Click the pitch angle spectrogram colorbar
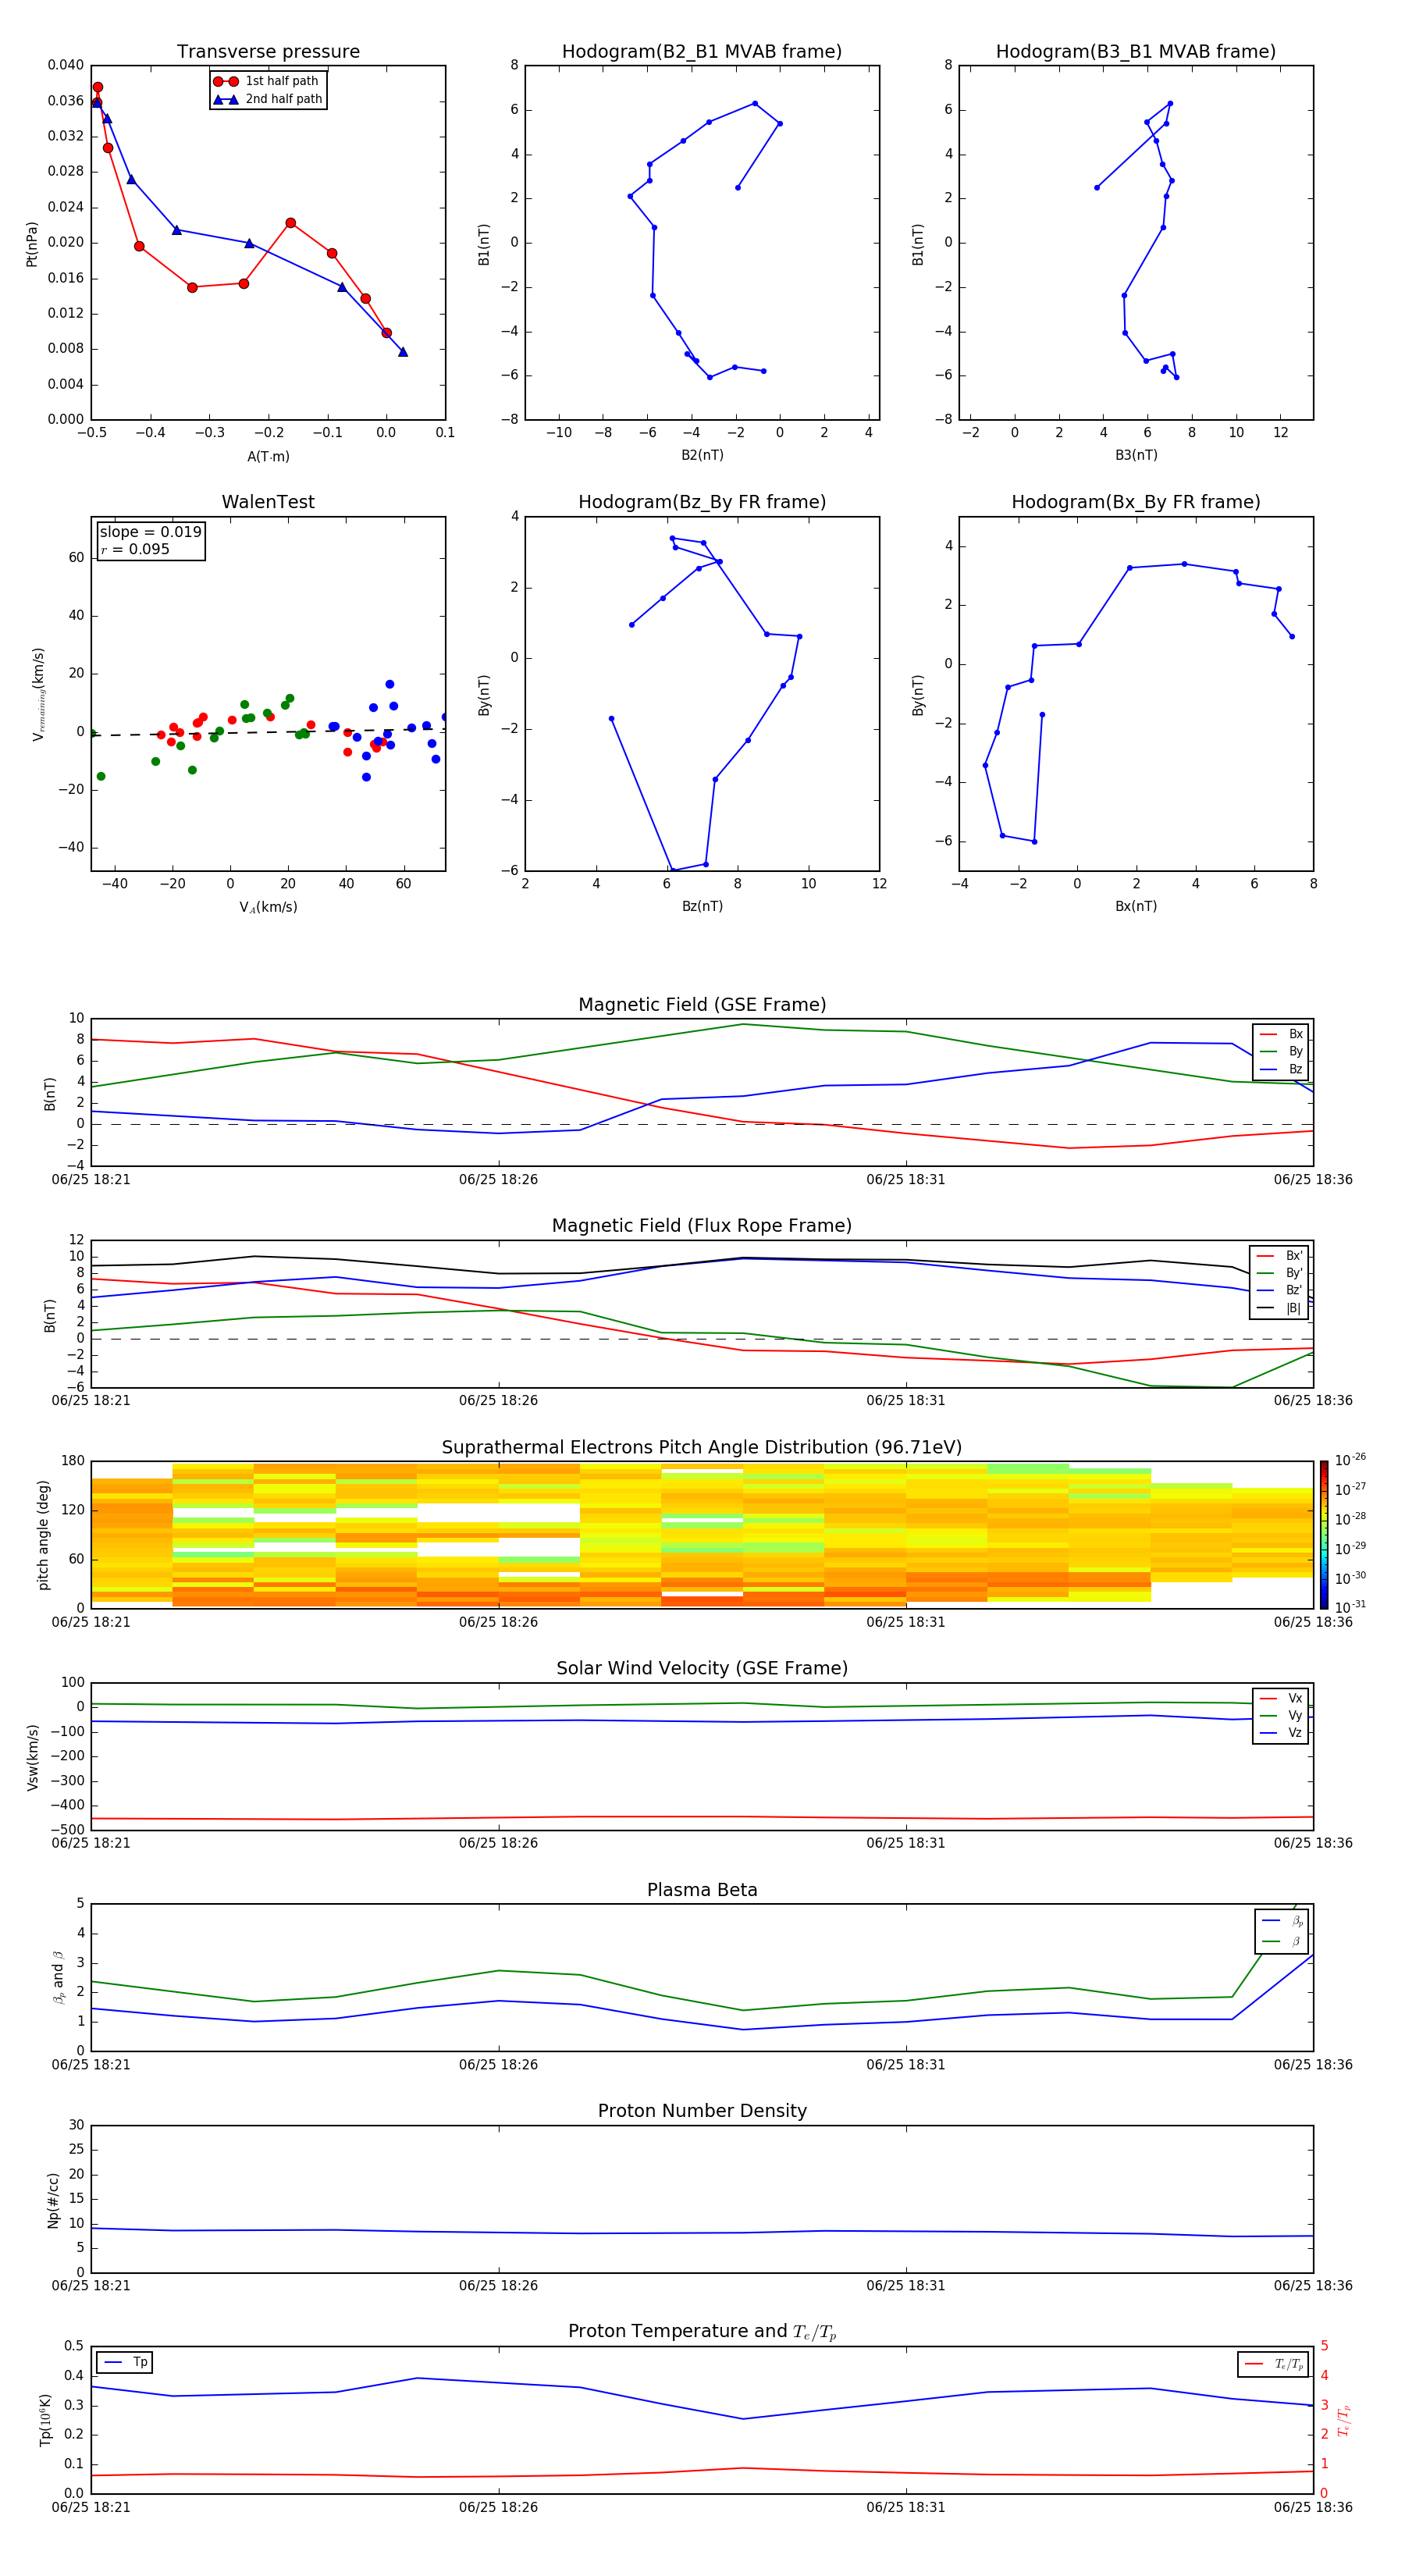Image resolution: width=1405 pixels, height=2576 pixels. (x=1324, y=1535)
